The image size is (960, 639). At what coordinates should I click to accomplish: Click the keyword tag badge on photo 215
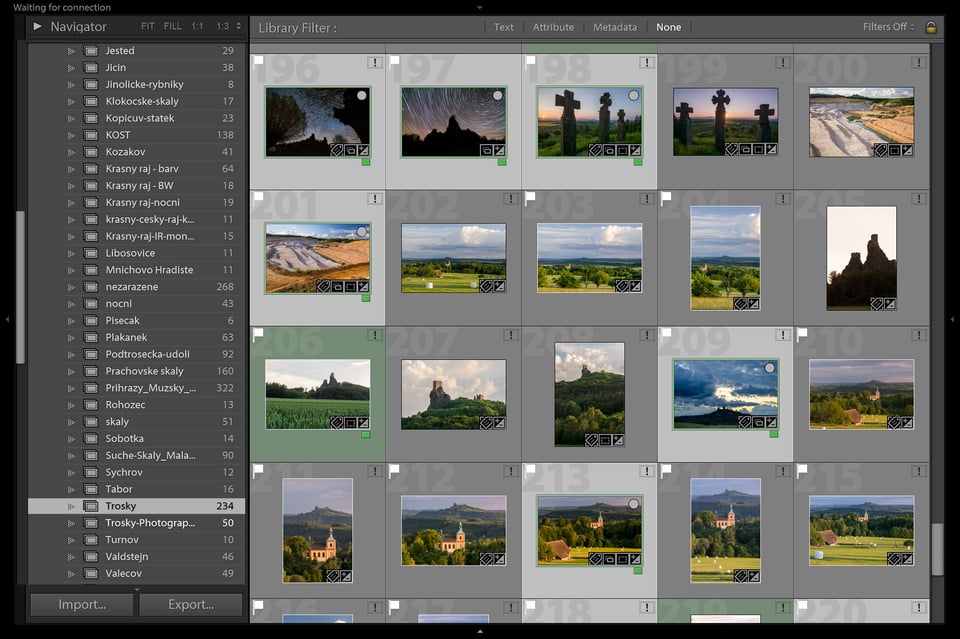[894, 559]
